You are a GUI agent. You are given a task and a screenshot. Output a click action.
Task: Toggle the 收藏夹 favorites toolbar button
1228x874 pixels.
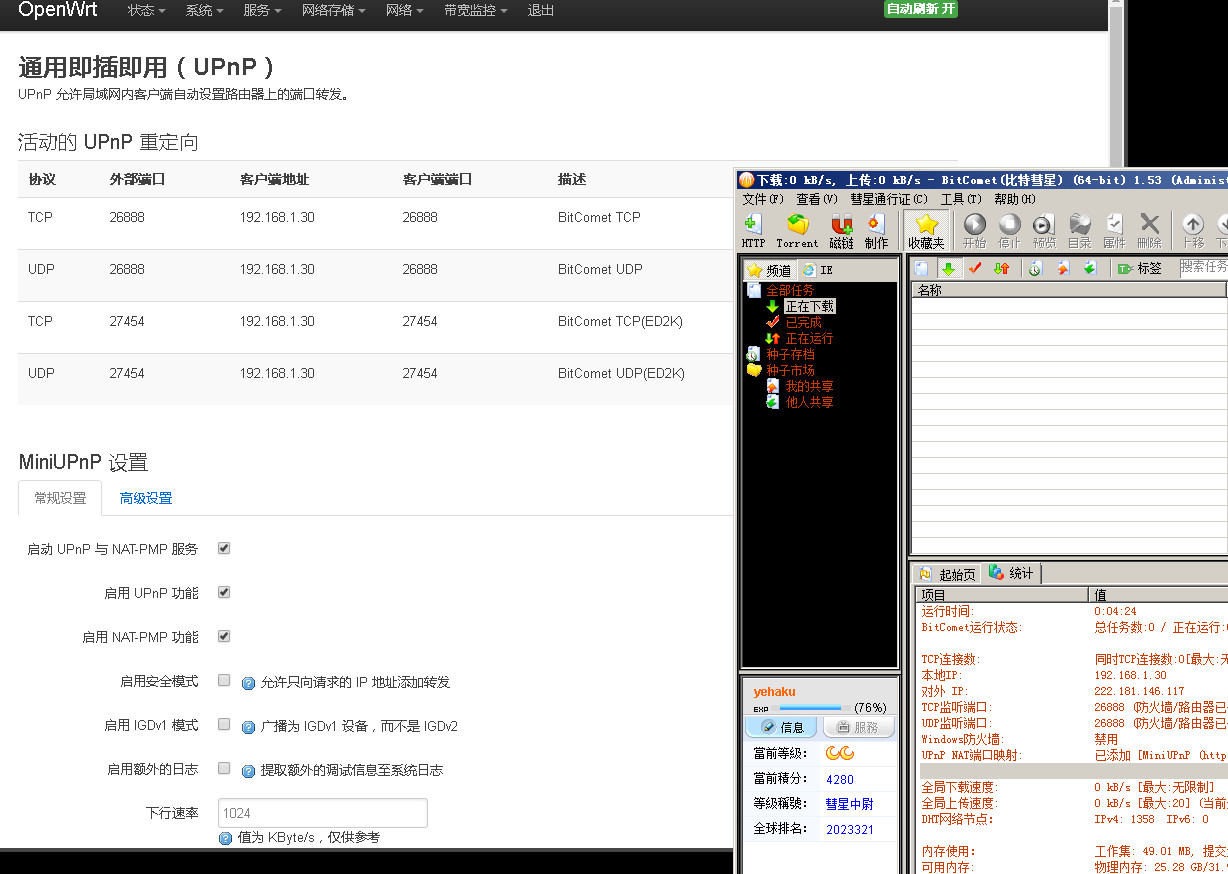[x=926, y=231]
